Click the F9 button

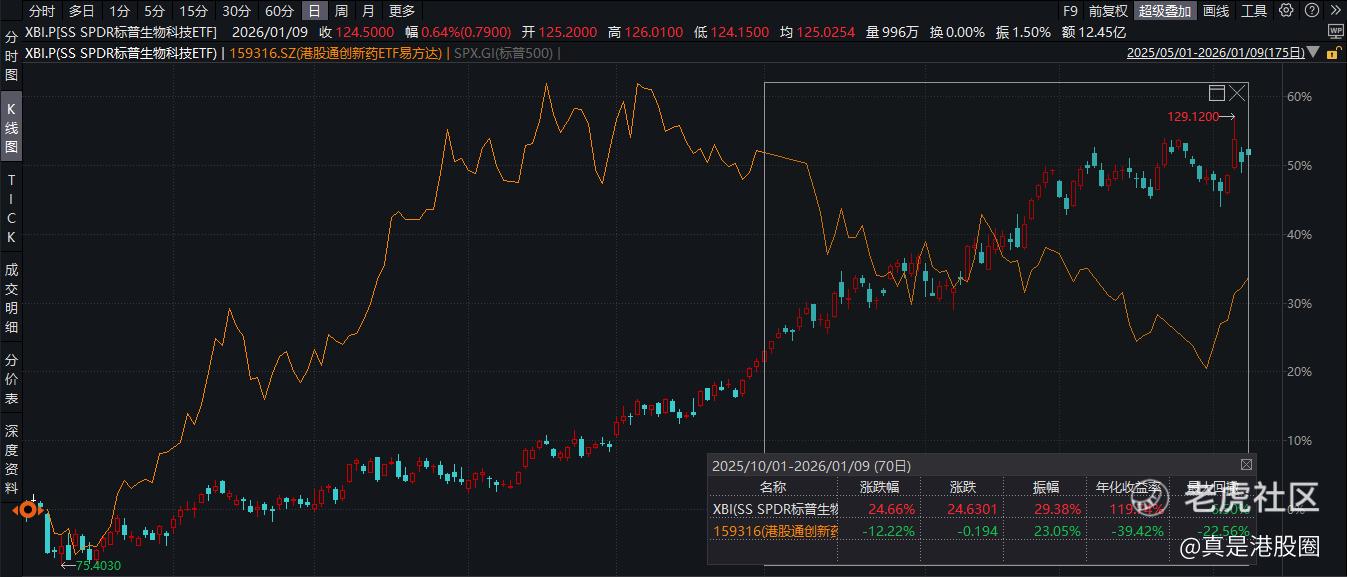[1070, 11]
